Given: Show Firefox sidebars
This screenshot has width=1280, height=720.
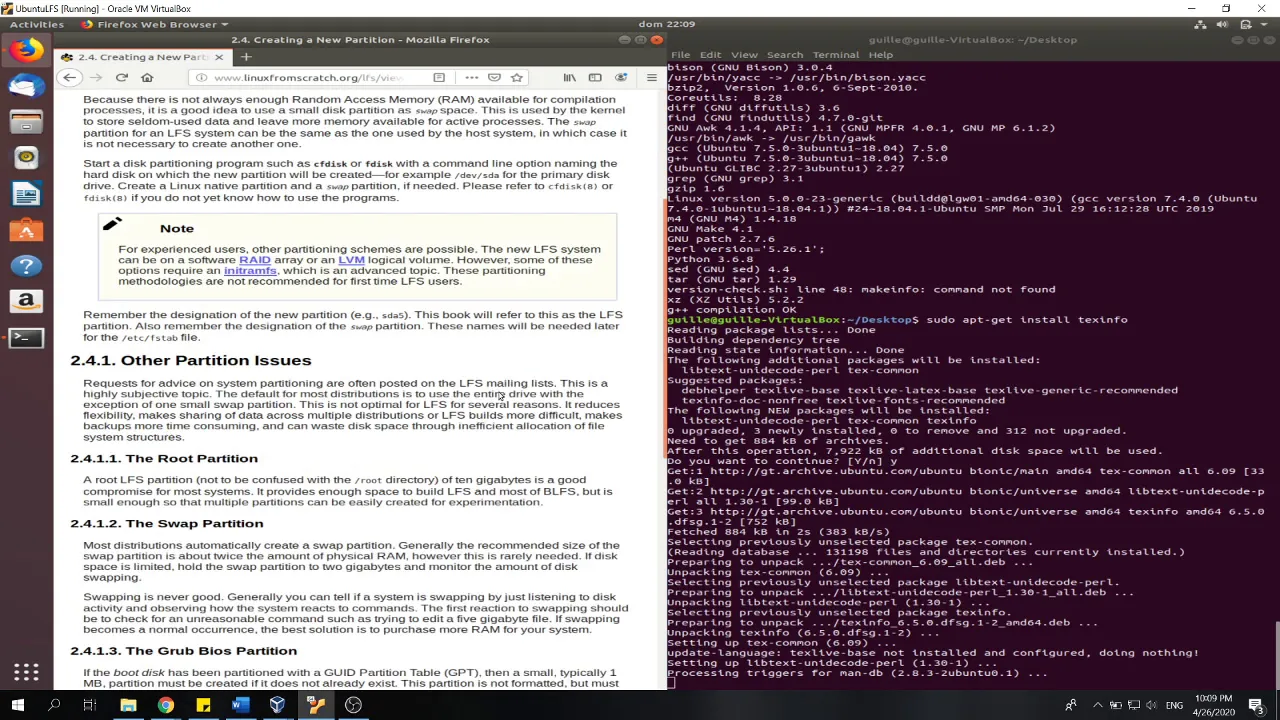Looking at the screenshot, I should pos(595,78).
